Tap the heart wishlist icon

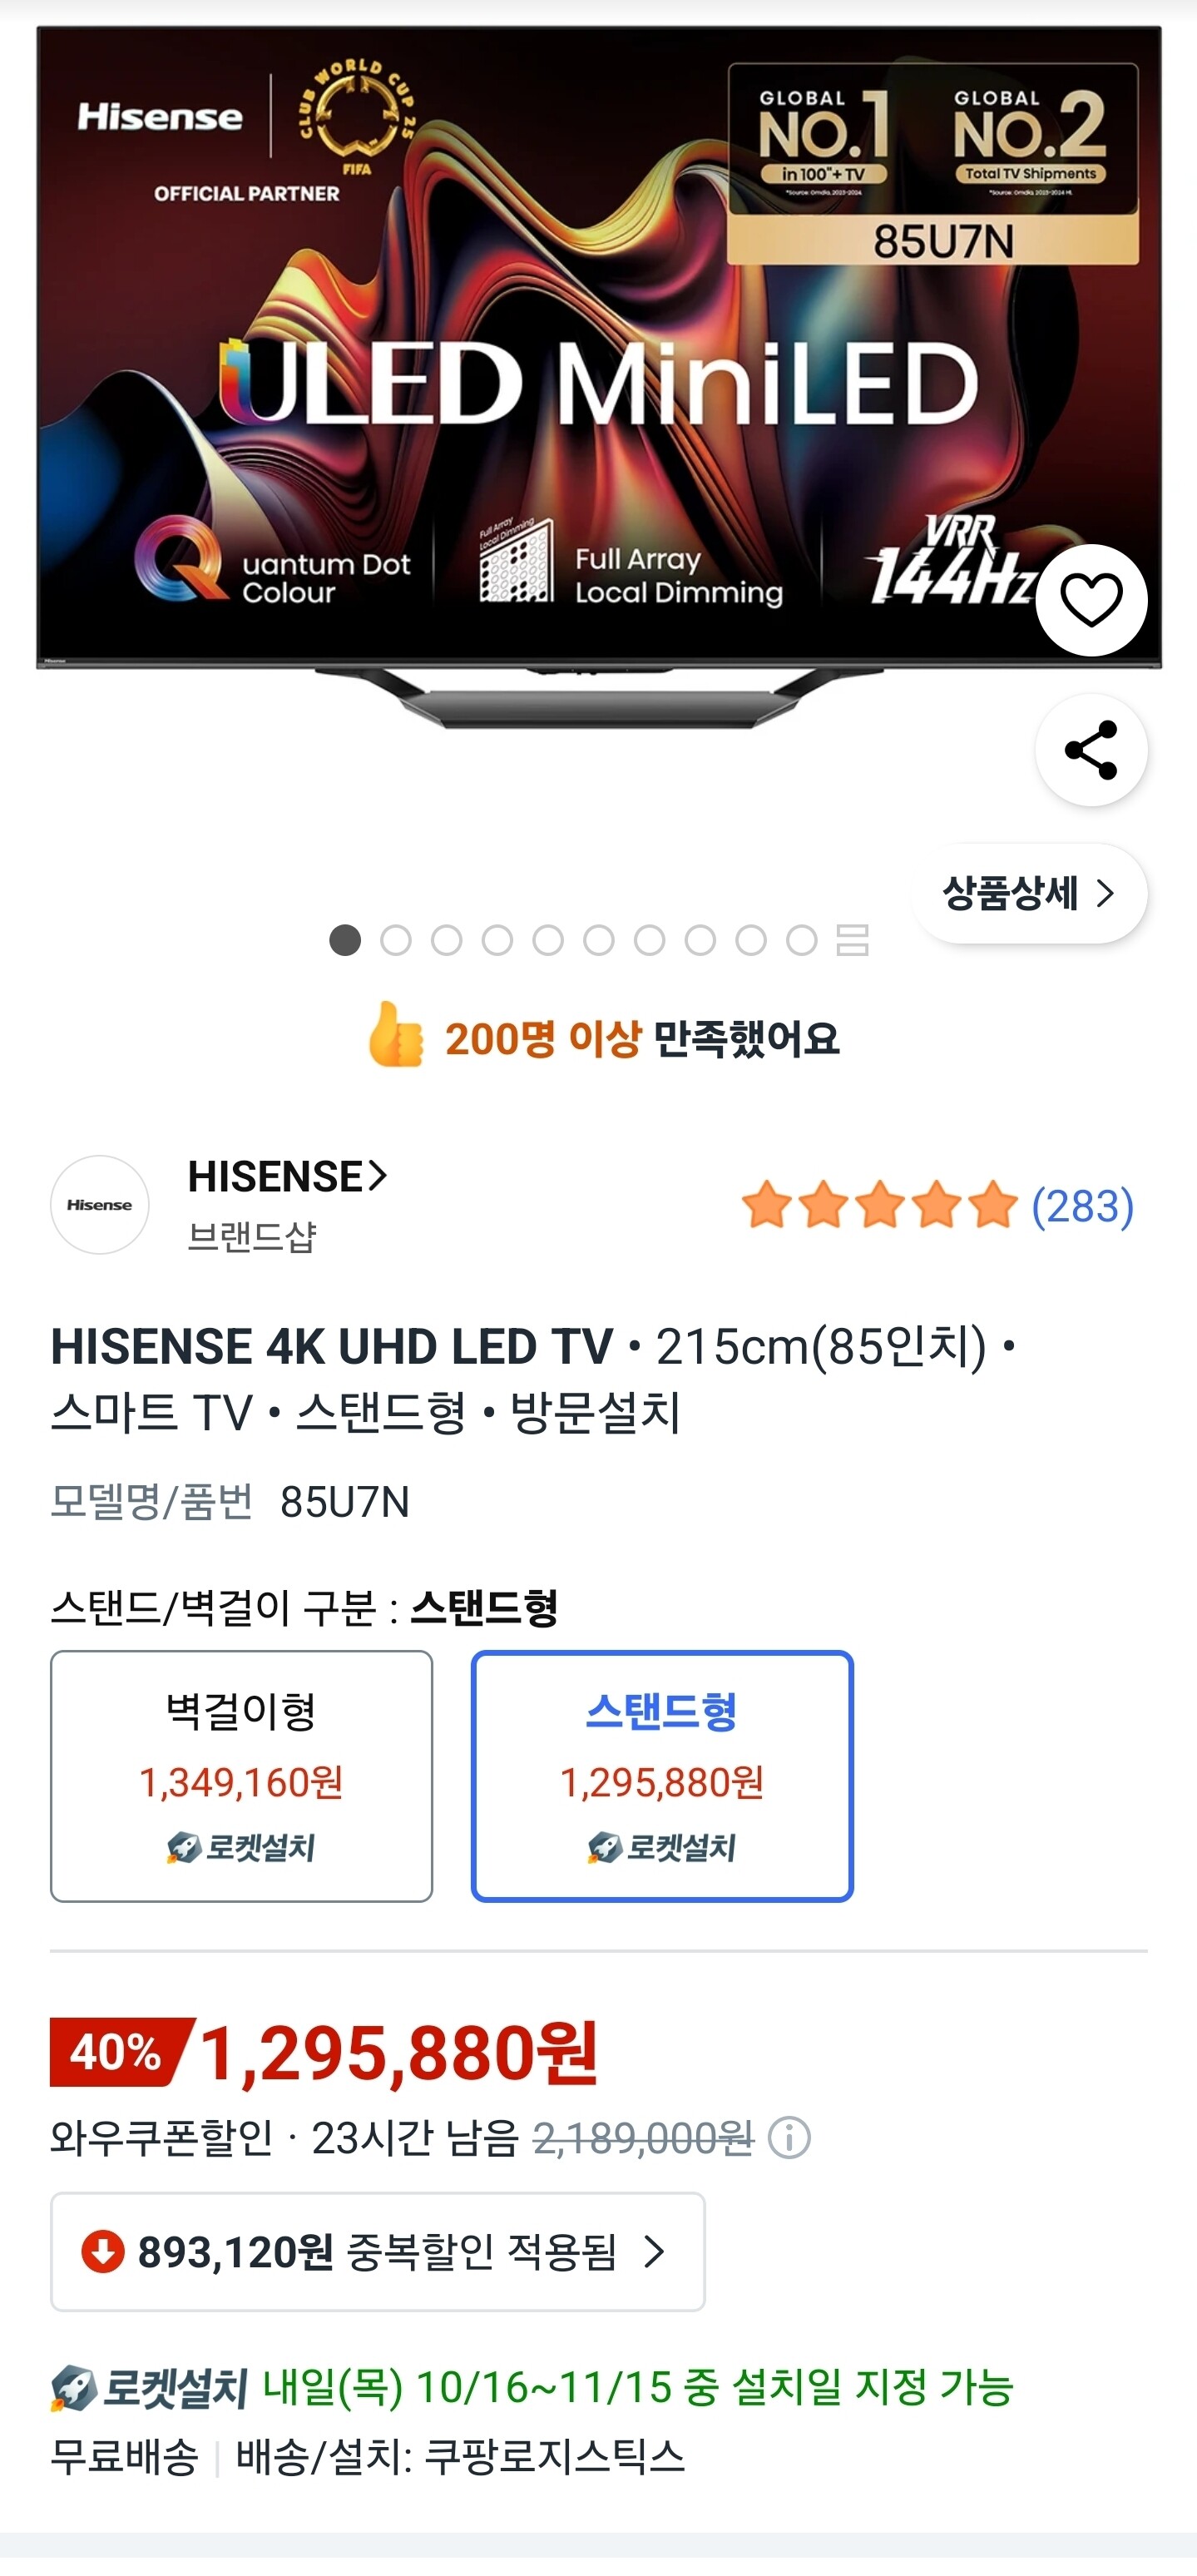pos(1091,600)
